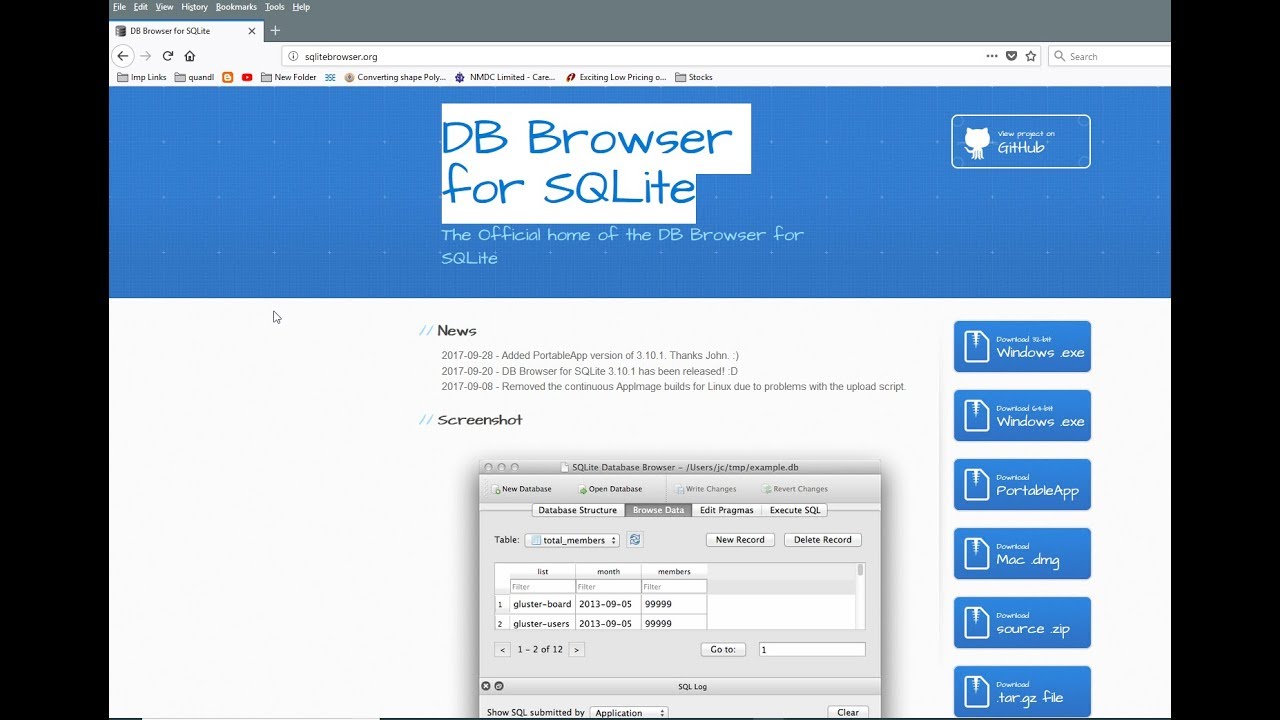Reload the page with the refresh icon
The image size is (1280, 720).
168,56
